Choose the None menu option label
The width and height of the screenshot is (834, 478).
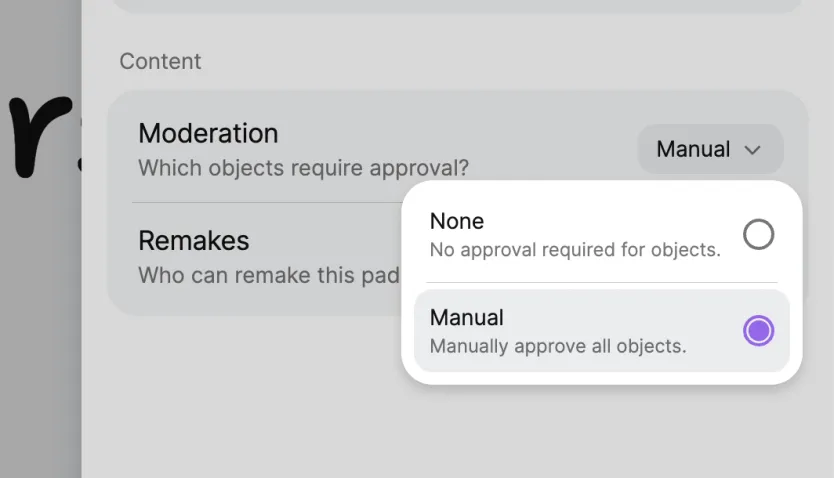click(x=457, y=221)
